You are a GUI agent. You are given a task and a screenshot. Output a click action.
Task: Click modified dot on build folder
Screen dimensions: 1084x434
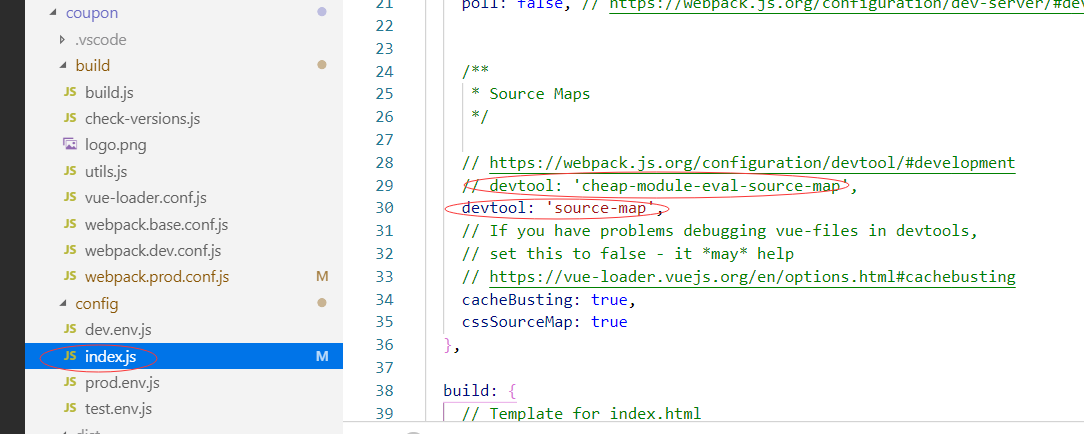[x=321, y=65]
